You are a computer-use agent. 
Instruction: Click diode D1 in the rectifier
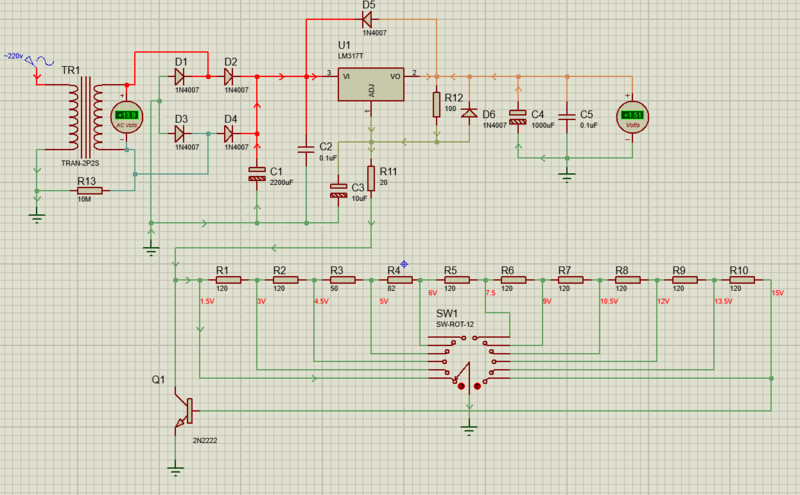click(181, 75)
